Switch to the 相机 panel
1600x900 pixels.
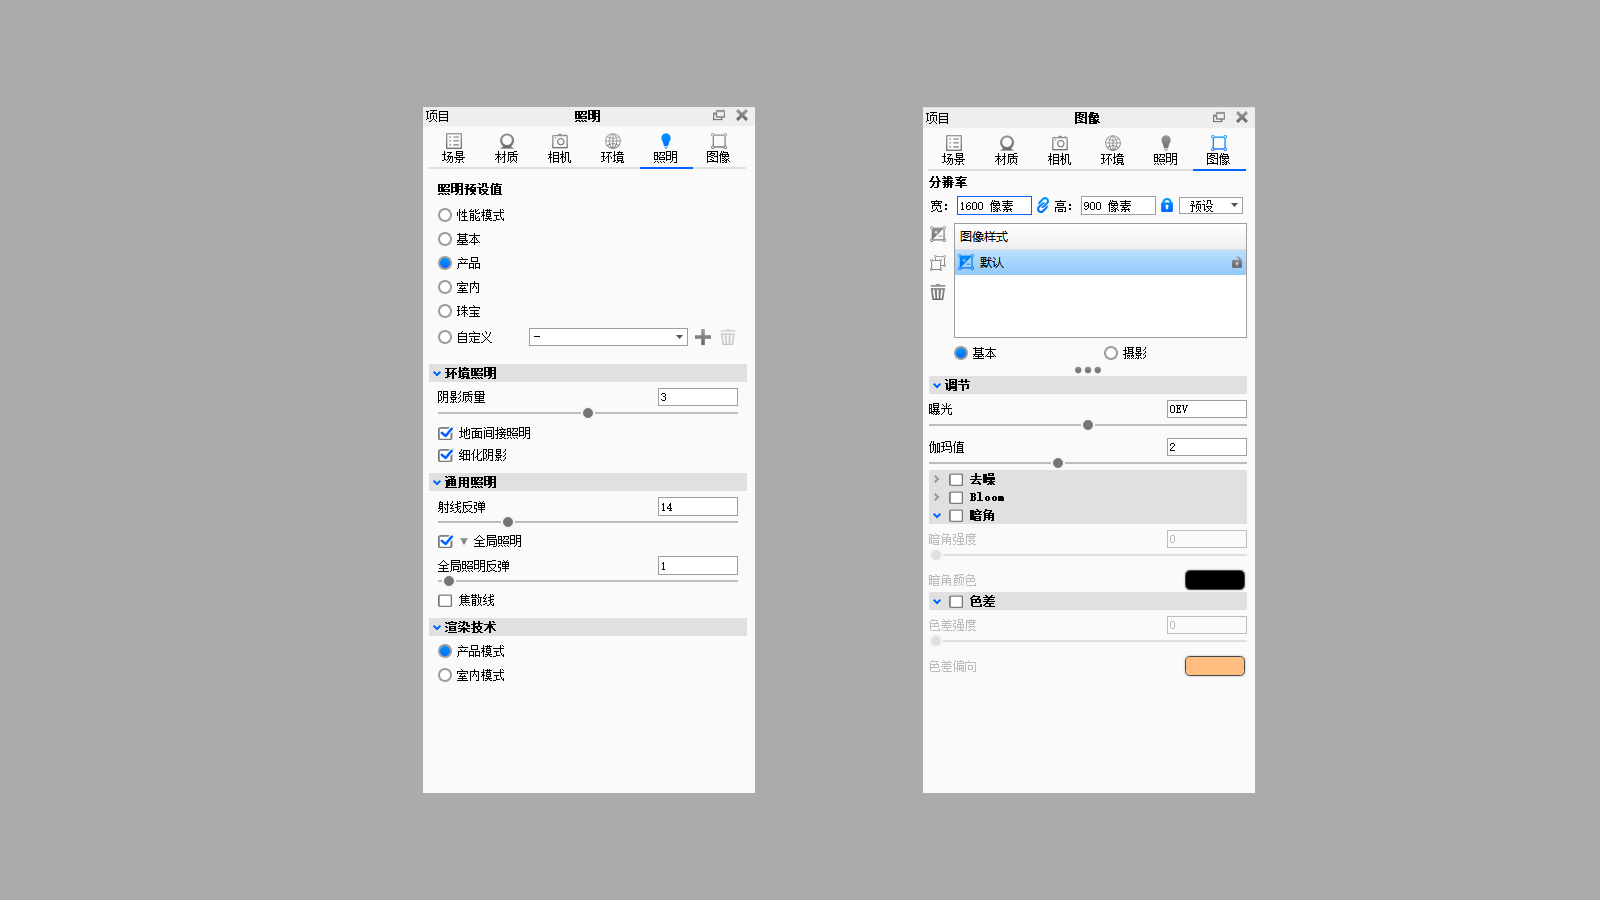pyautogui.click(x=559, y=148)
